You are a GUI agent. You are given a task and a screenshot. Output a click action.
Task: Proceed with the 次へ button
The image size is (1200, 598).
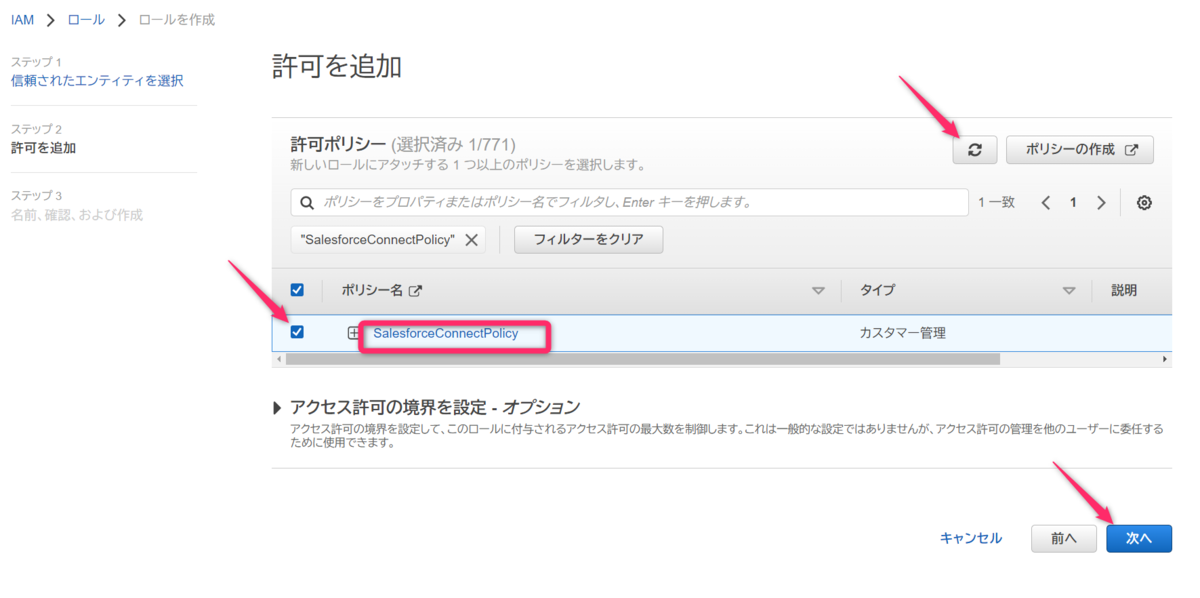[1139, 538]
